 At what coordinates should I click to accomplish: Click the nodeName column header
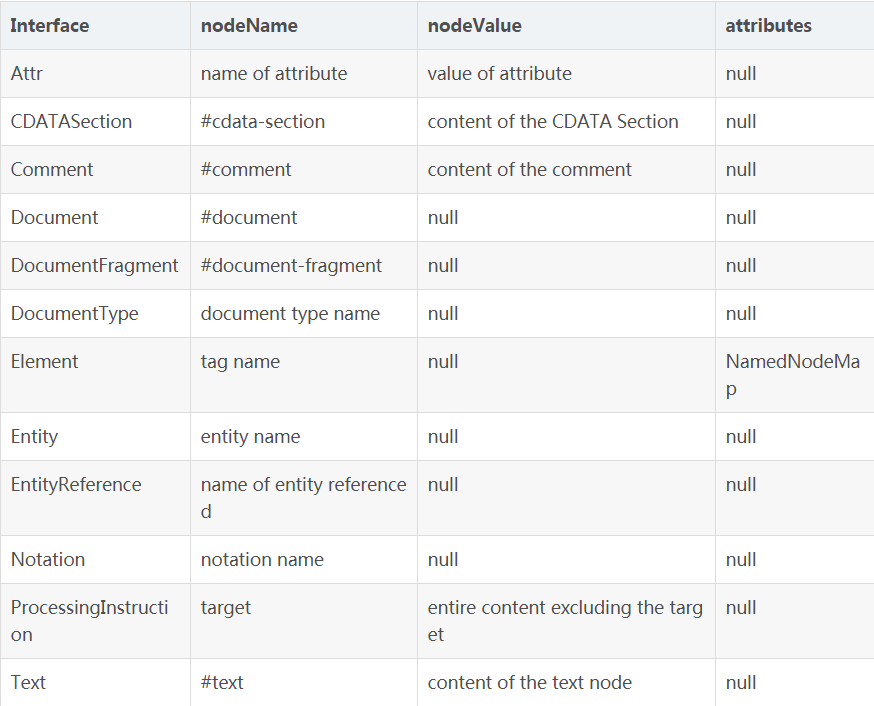(304, 26)
